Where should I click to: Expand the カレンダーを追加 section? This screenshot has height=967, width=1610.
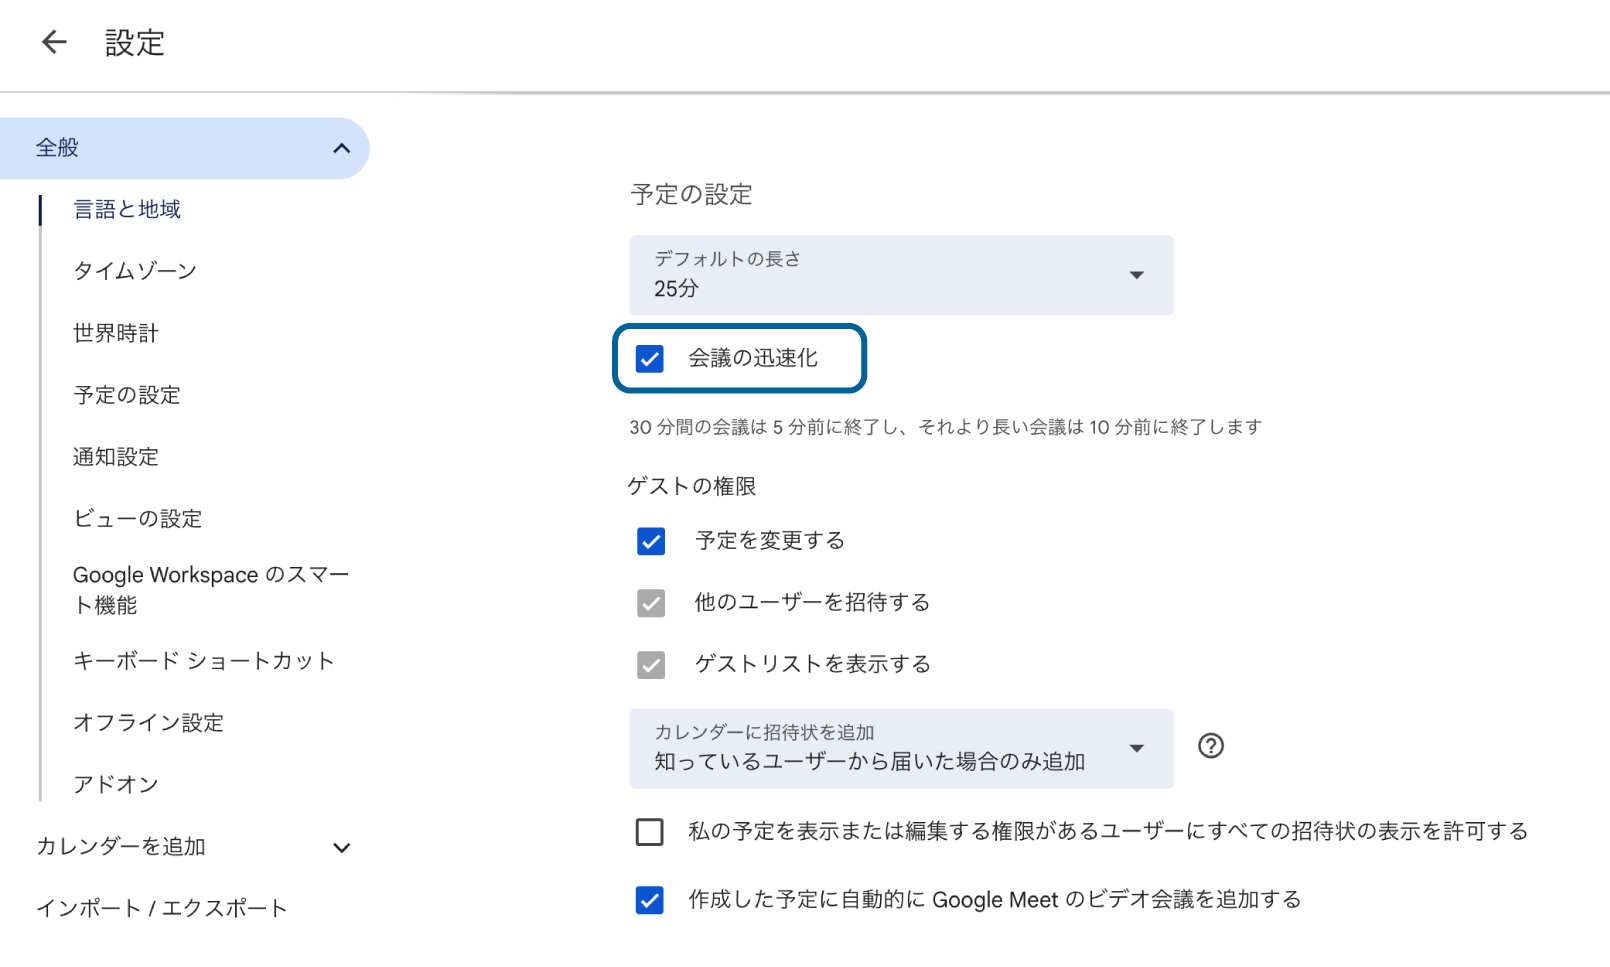341,848
